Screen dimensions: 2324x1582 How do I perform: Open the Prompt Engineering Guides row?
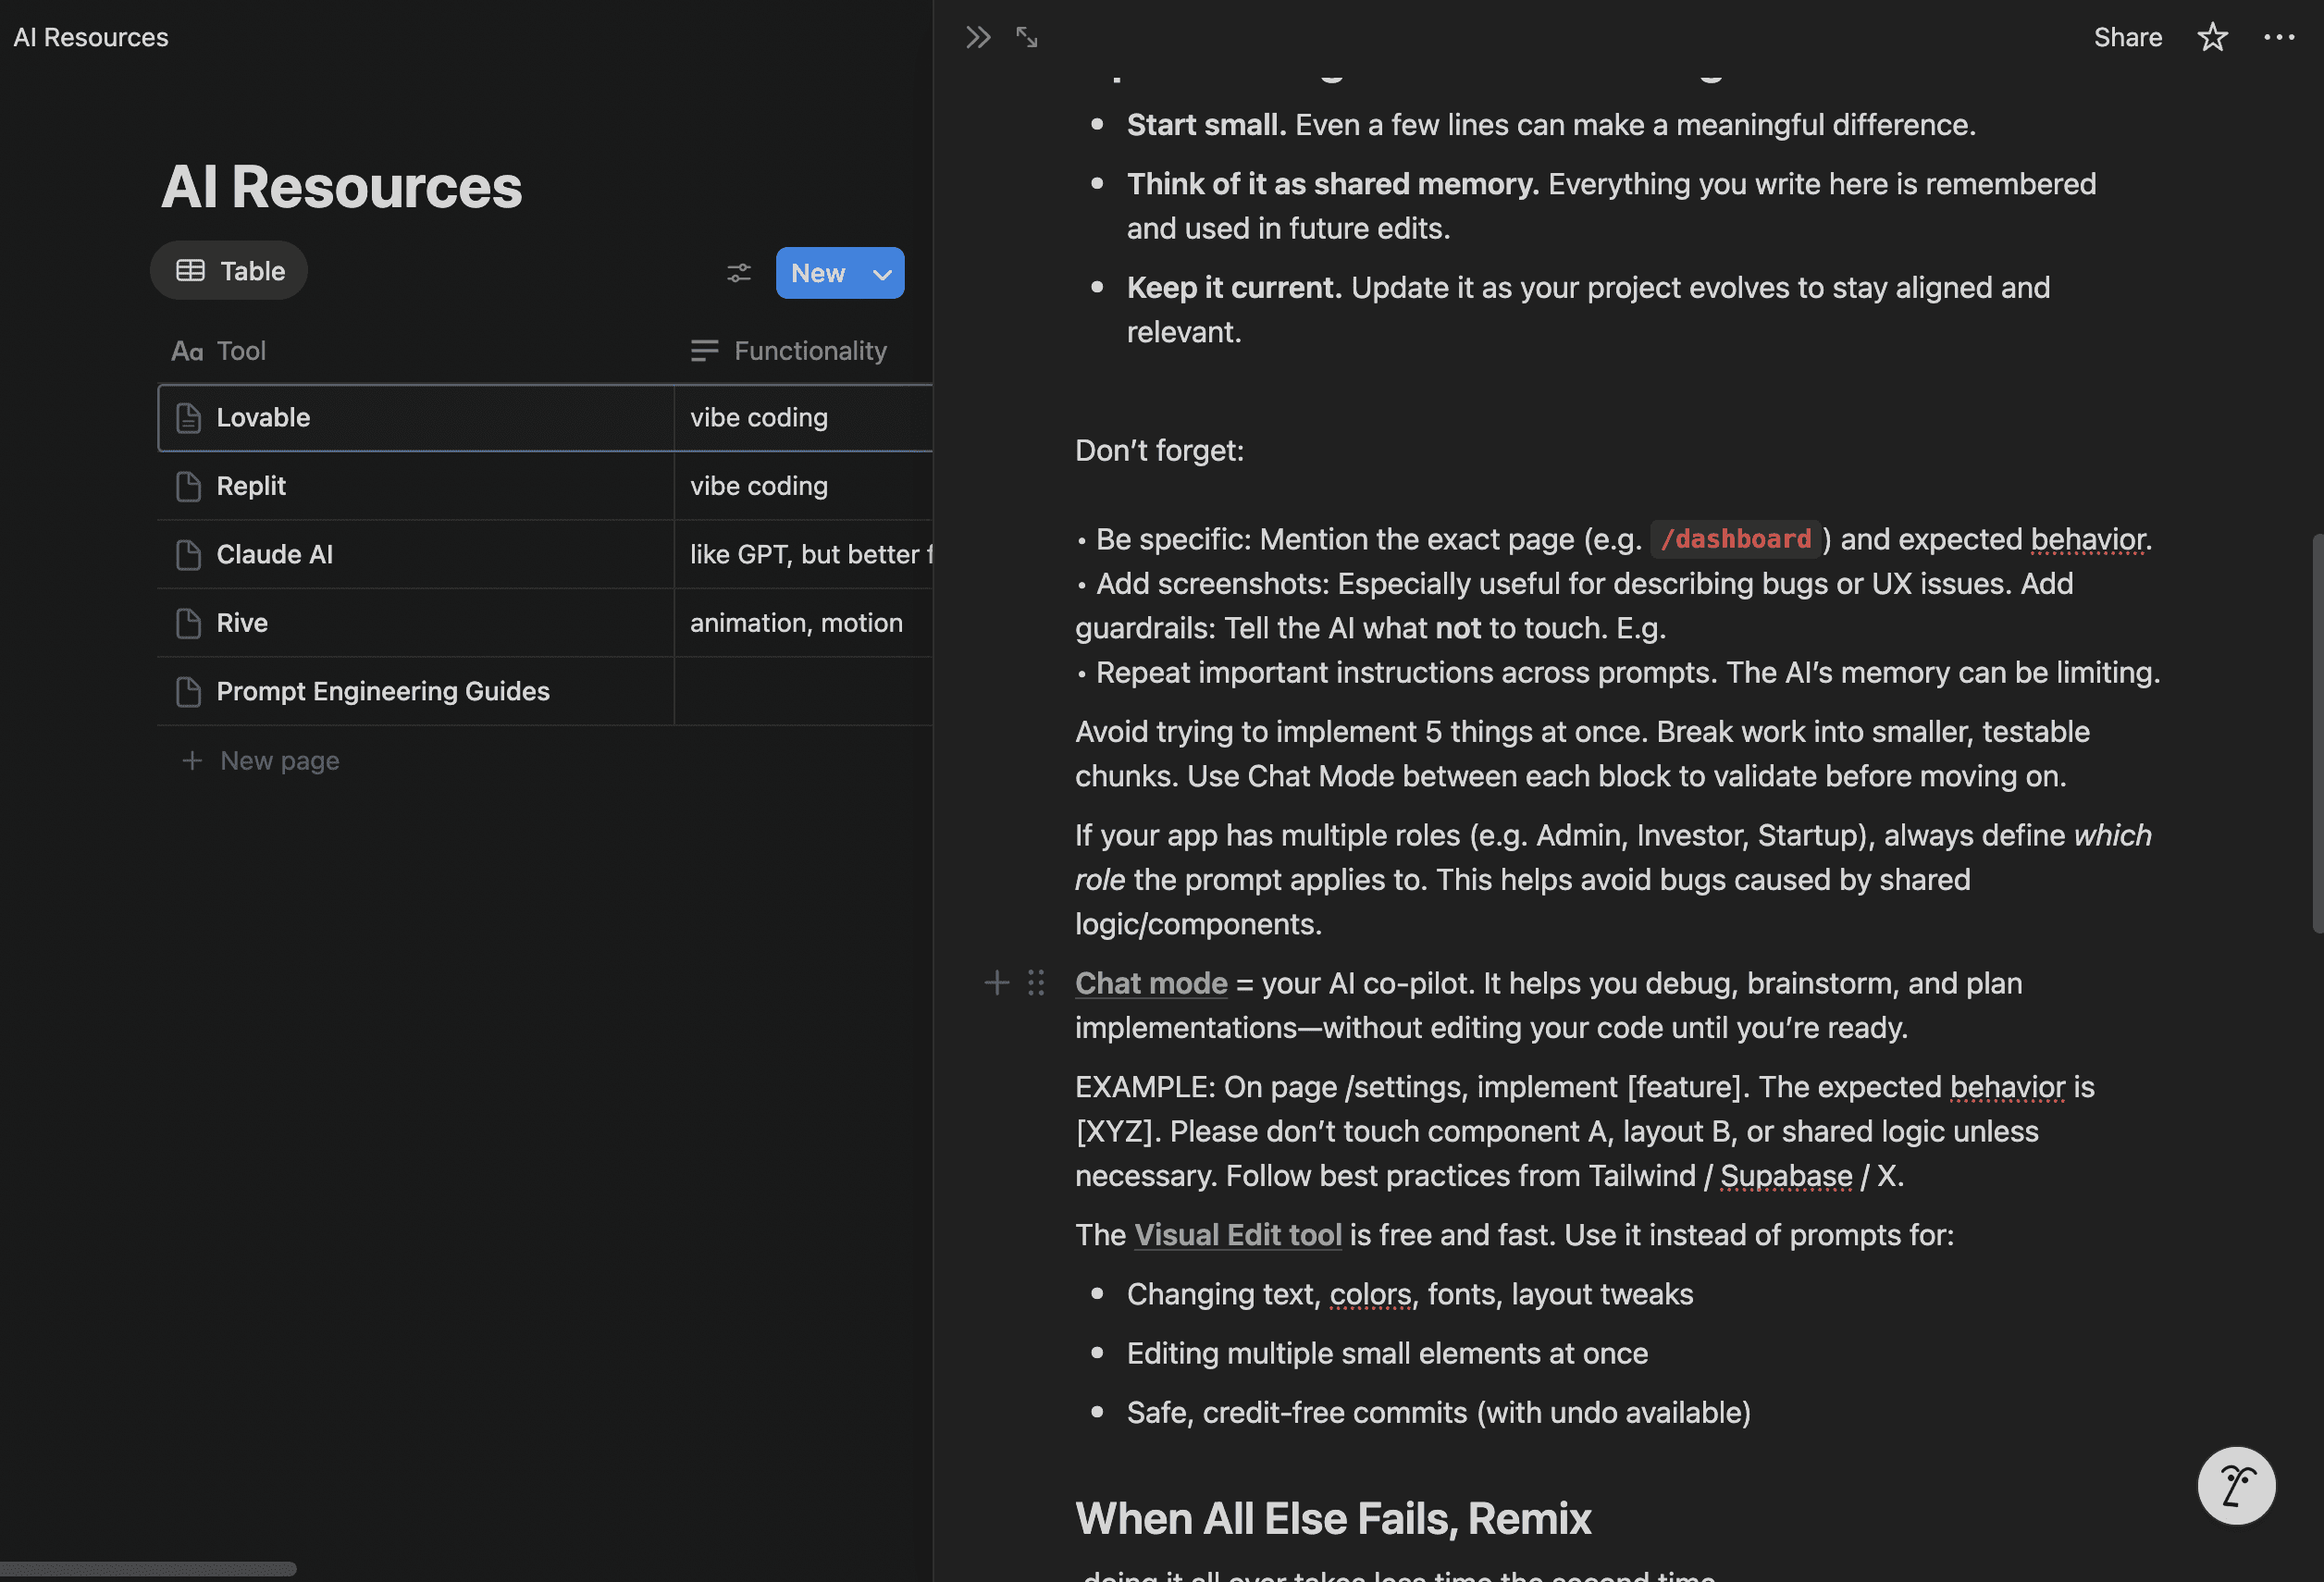click(x=383, y=692)
